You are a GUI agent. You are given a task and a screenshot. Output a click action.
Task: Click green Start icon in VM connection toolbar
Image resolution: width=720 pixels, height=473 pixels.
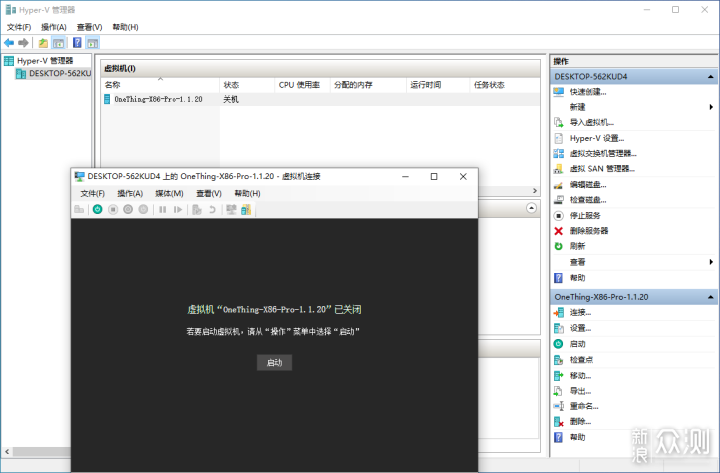click(x=97, y=209)
